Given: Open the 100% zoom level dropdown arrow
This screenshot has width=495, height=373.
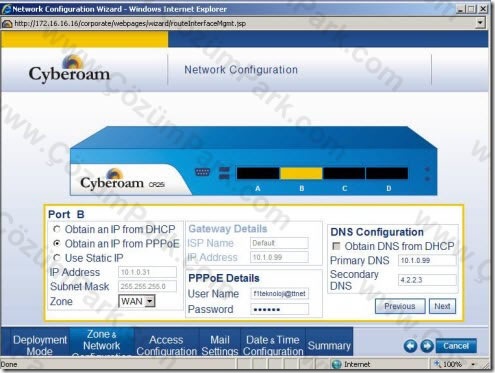Looking at the screenshot, I should [473, 364].
